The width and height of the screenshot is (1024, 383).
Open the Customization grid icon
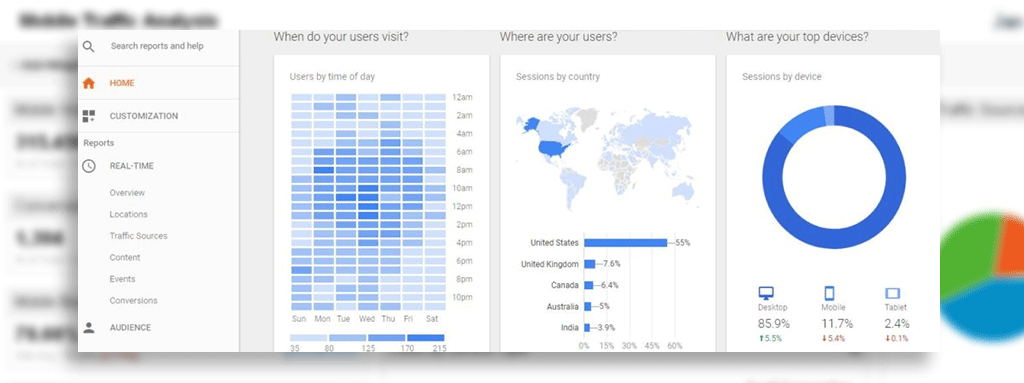click(89, 116)
